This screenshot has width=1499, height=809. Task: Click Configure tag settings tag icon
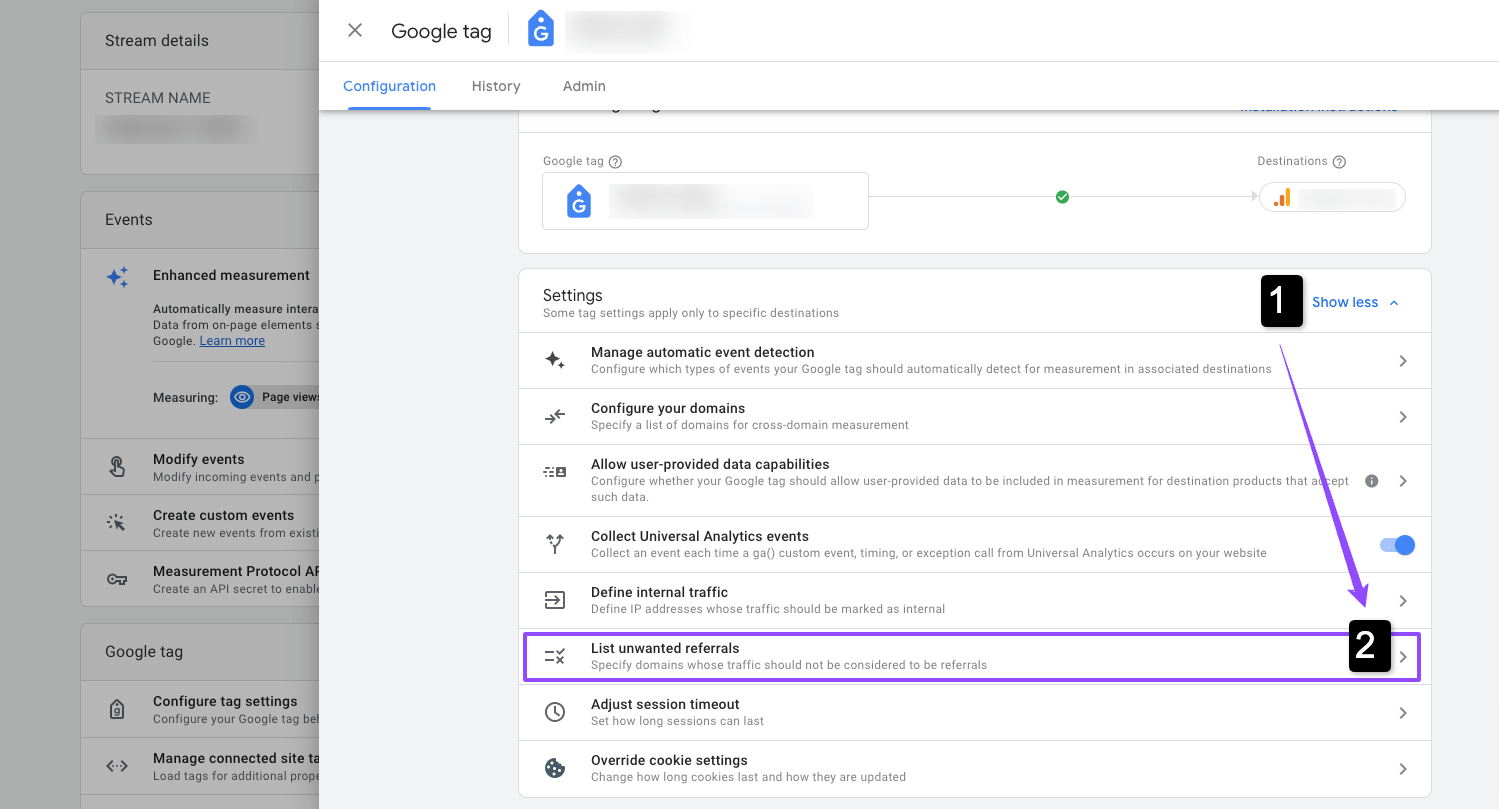[x=117, y=709]
